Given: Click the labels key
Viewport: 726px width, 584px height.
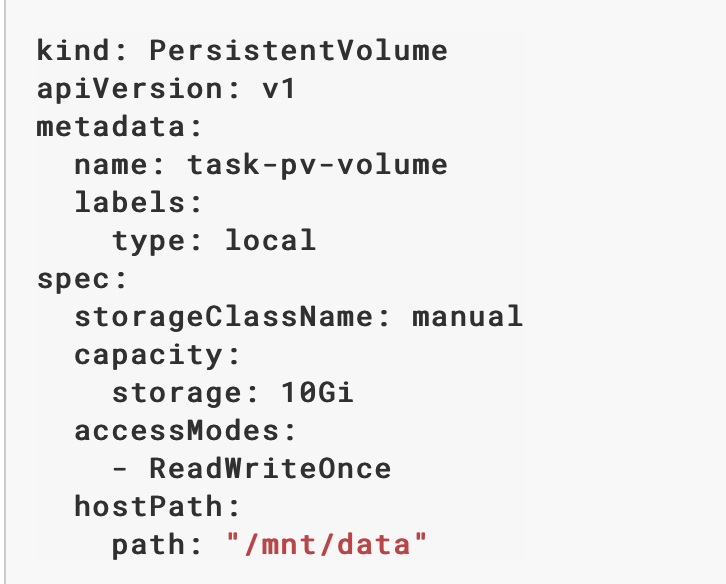Looking at the screenshot, I should click(x=130, y=202).
